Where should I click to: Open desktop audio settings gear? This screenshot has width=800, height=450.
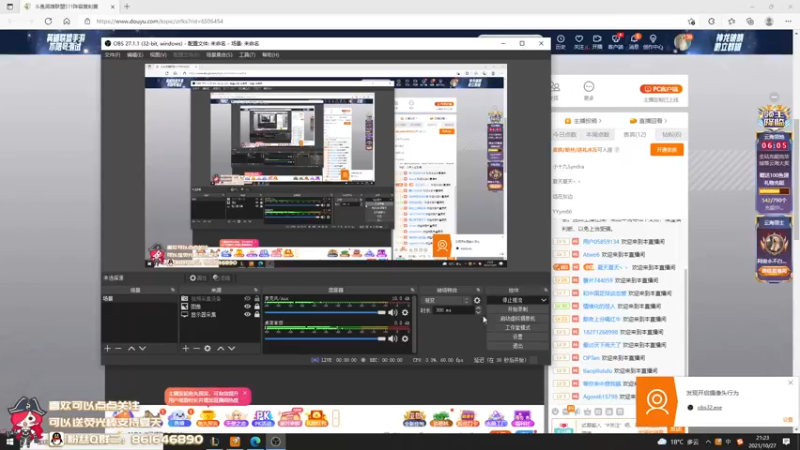pos(405,338)
